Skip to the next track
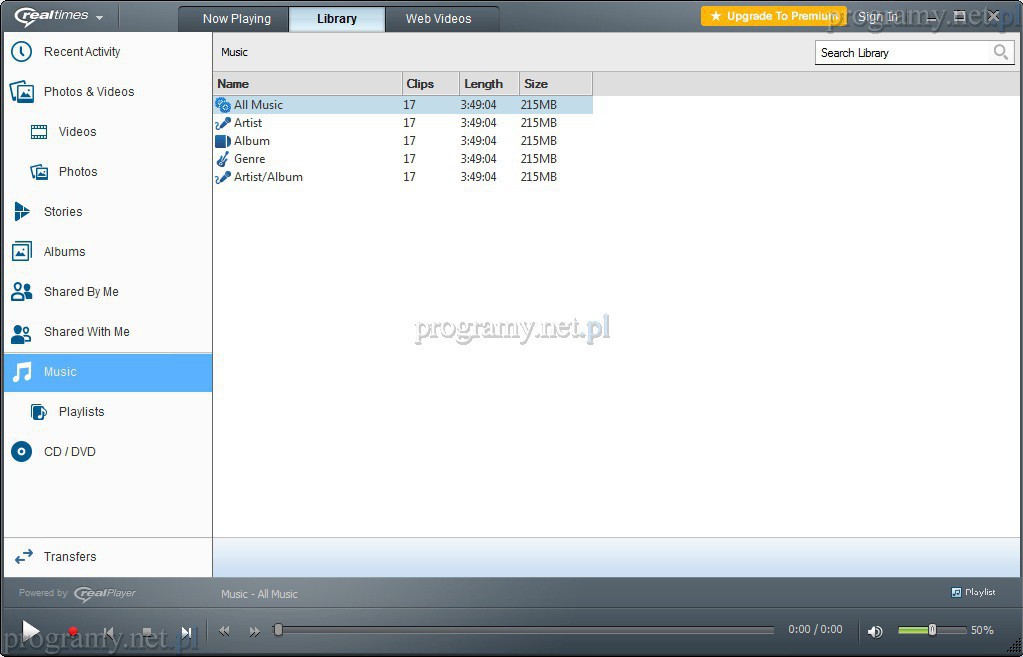This screenshot has height=657, width=1023. coord(186,632)
